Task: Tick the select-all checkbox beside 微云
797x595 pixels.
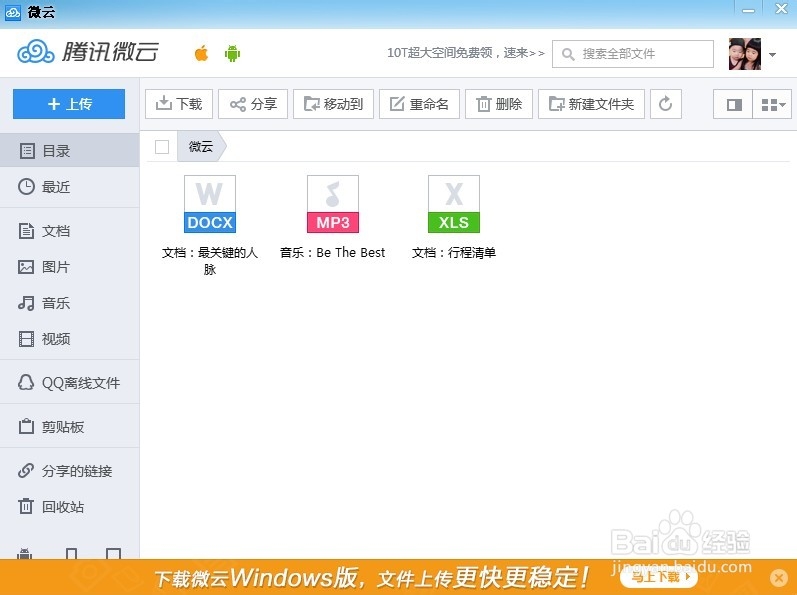Action: coord(162,147)
